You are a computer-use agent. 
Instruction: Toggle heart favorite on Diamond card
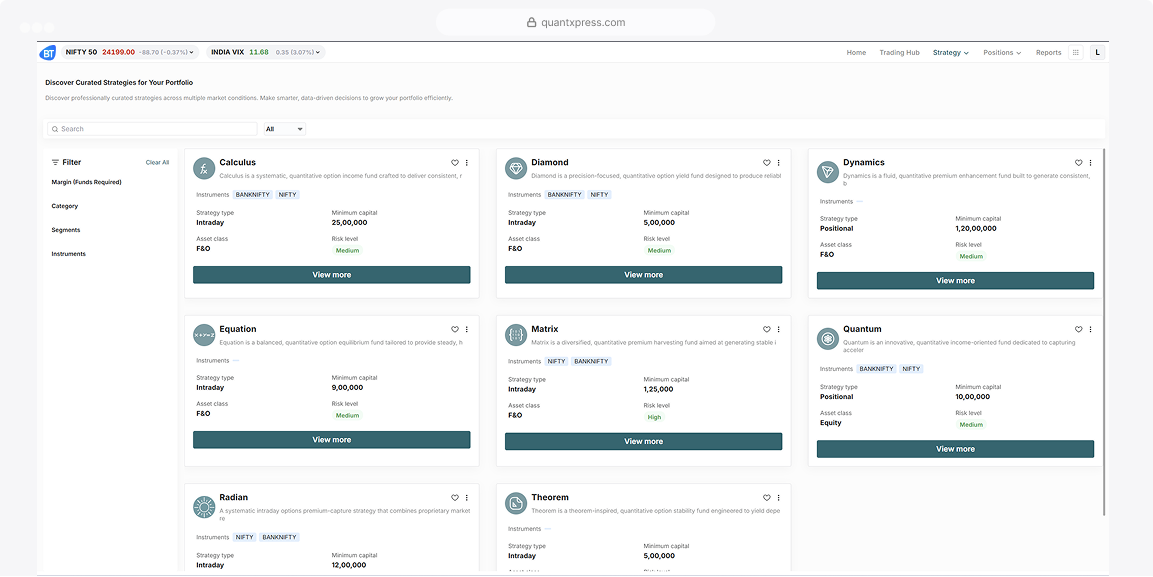[766, 162]
